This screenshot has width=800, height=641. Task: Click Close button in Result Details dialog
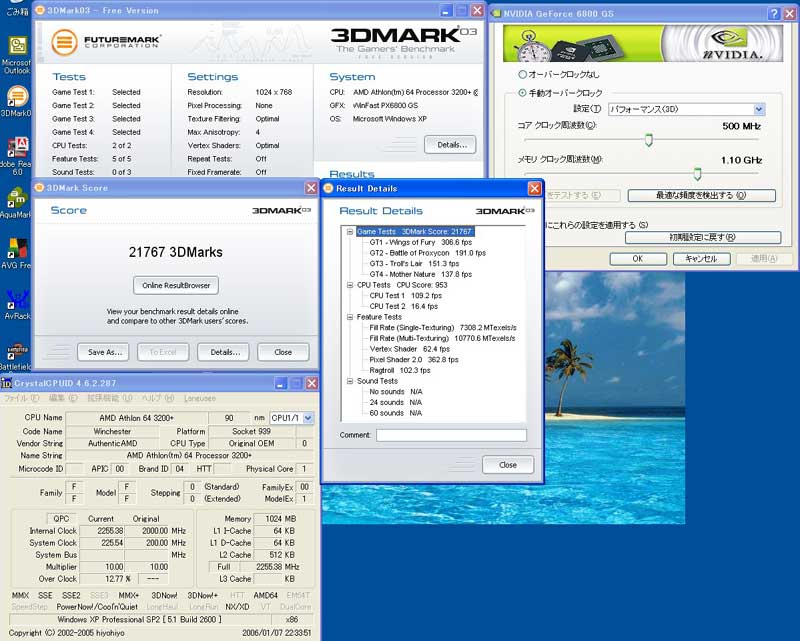point(508,465)
